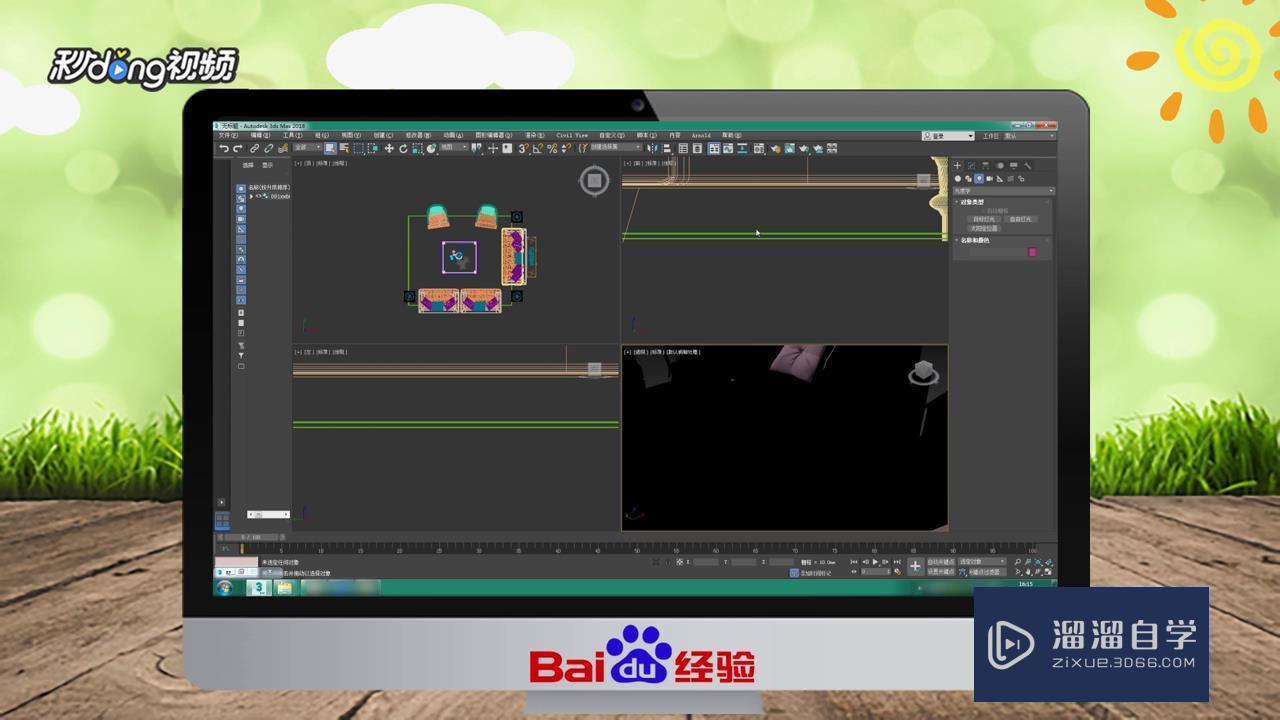Open the named selection sets dropdown

617,148
